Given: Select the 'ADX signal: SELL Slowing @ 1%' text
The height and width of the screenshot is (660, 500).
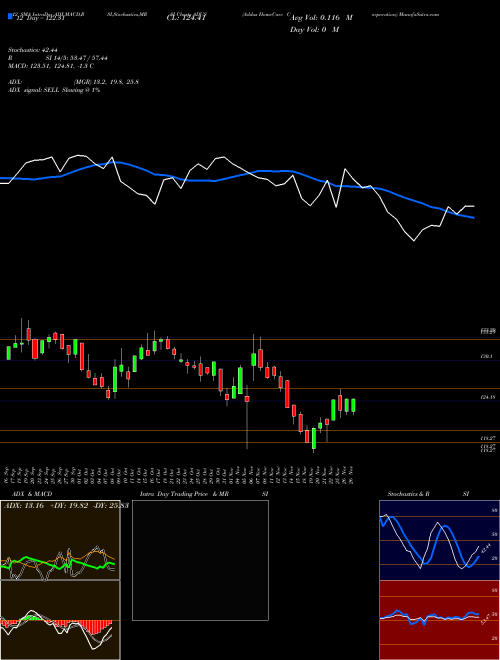Looking at the screenshot, I should [54, 90].
